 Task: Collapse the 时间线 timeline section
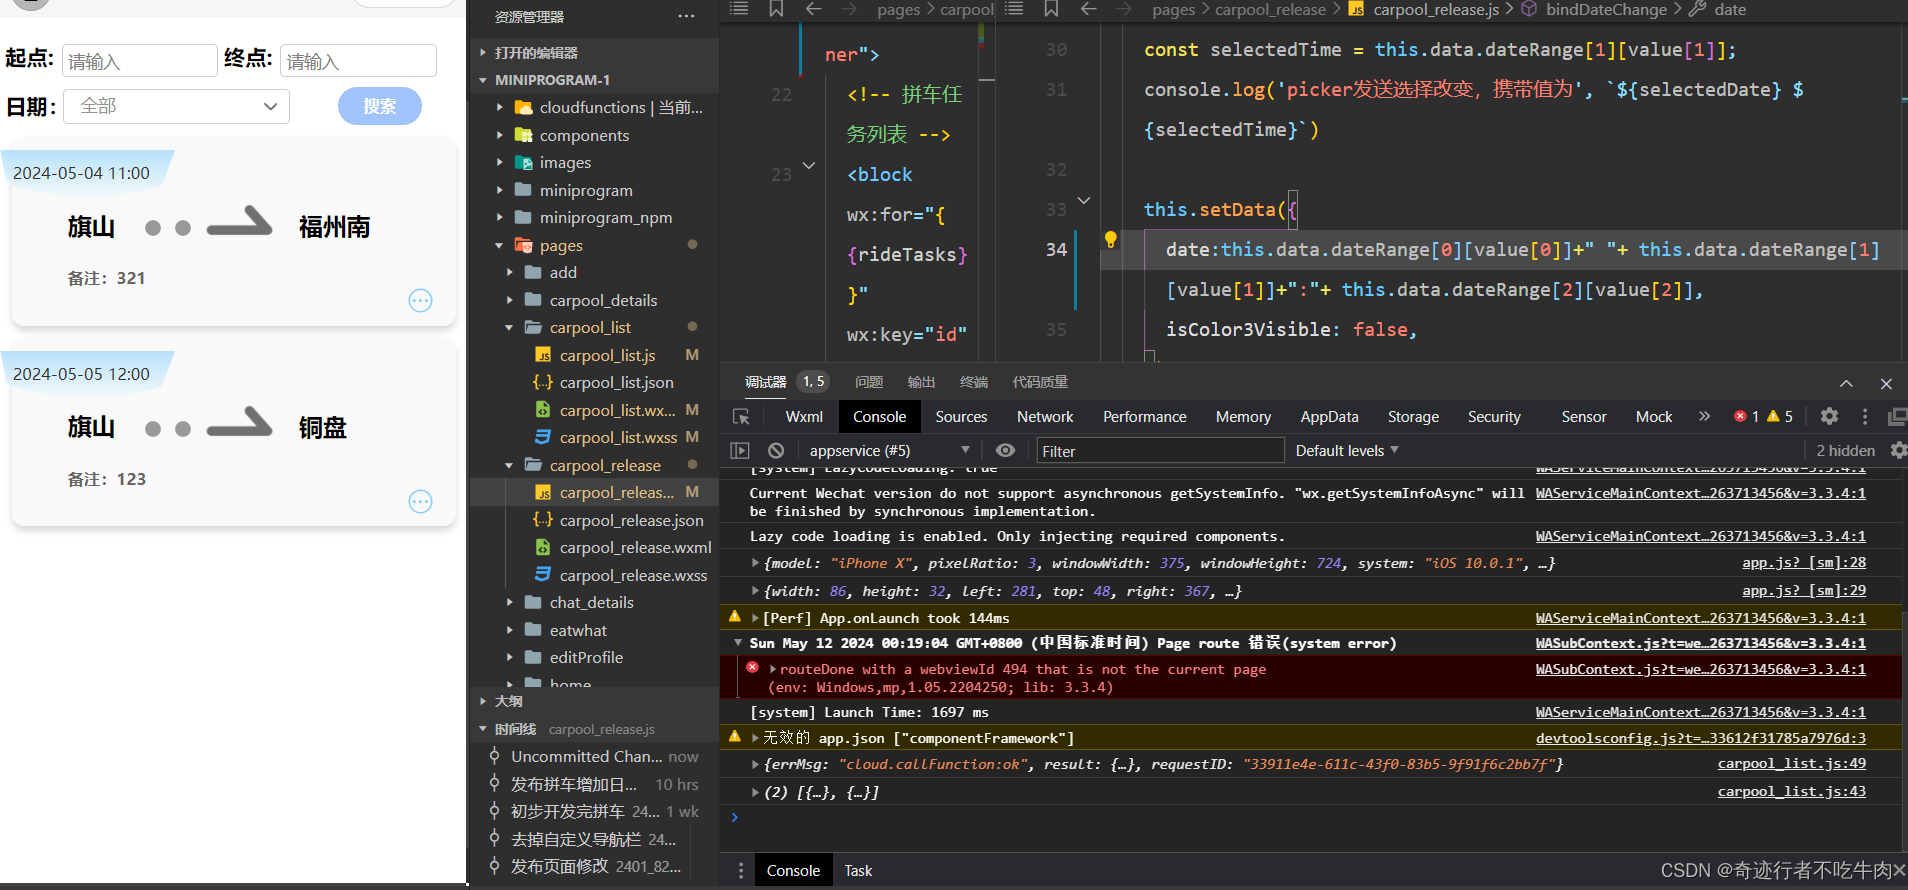coord(515,729)
